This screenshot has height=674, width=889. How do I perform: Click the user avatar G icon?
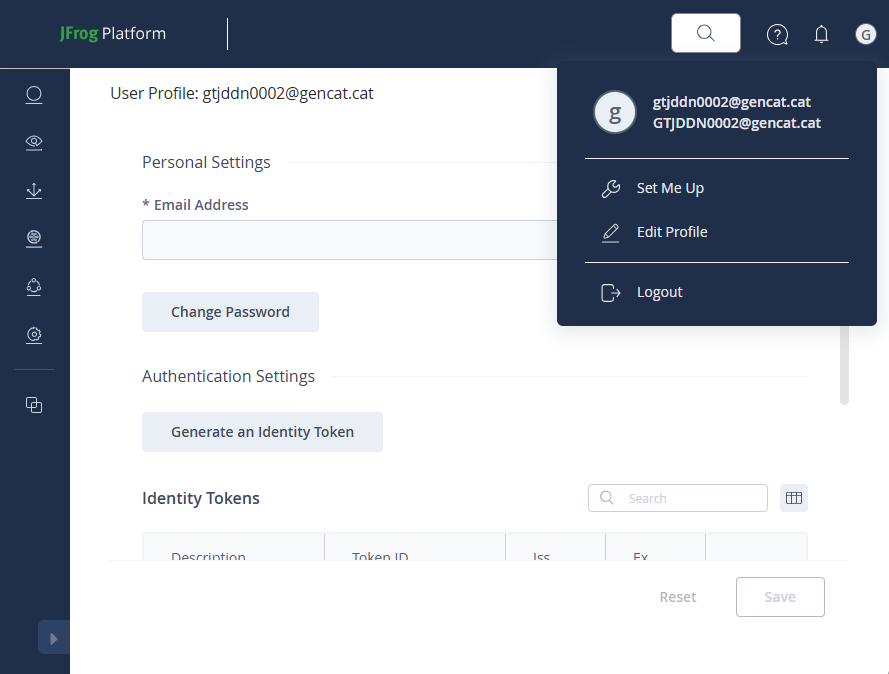point(865,34)
